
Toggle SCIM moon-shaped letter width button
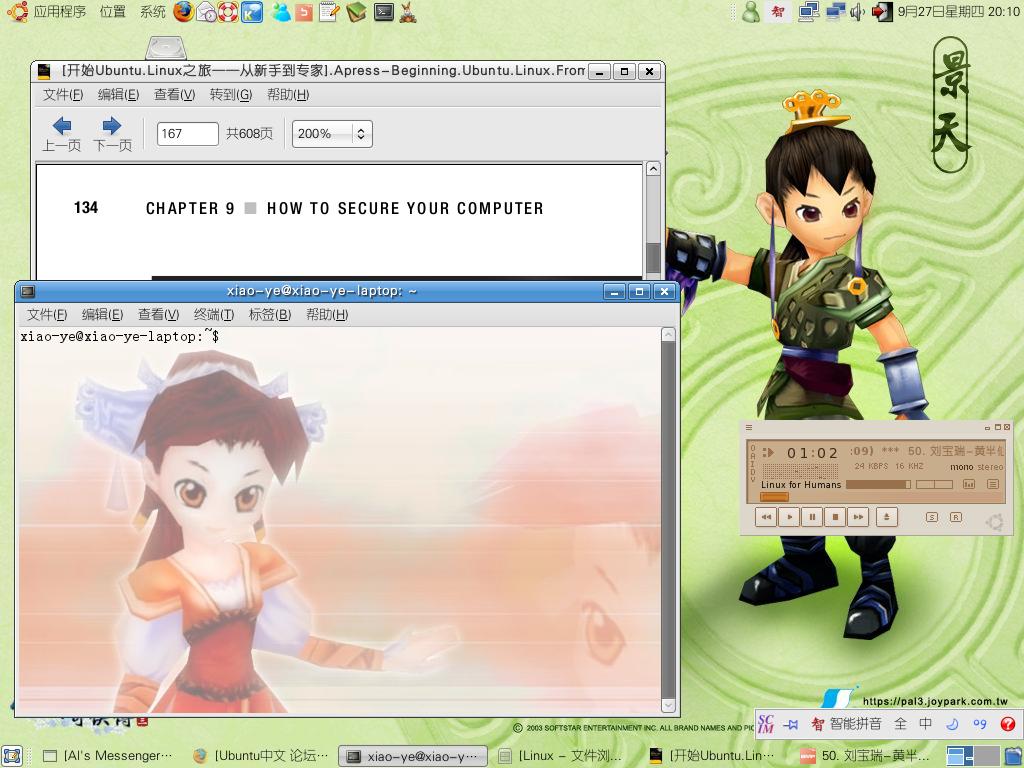952,724
